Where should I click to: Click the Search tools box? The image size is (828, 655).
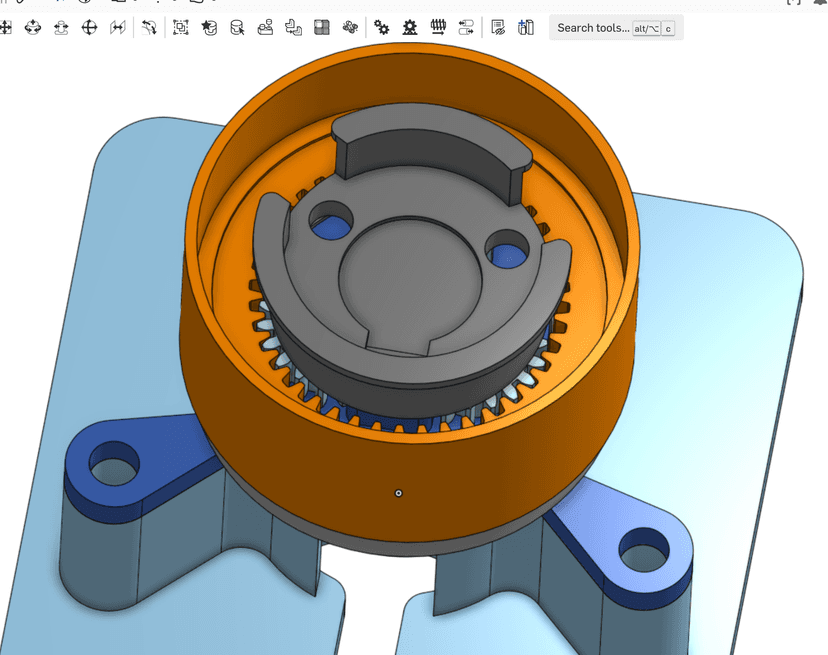tap(593, 28)
